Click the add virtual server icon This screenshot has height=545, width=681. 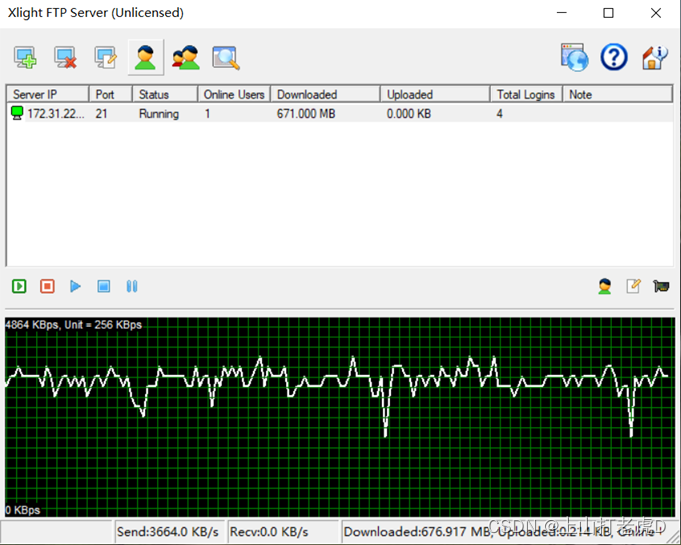25,57
